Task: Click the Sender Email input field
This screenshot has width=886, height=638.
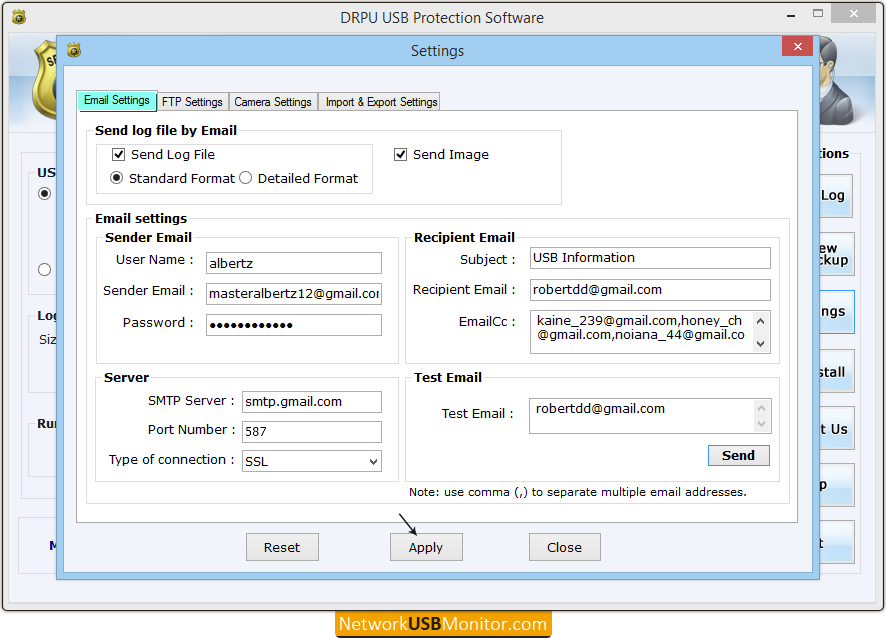Action: point(294,294)
